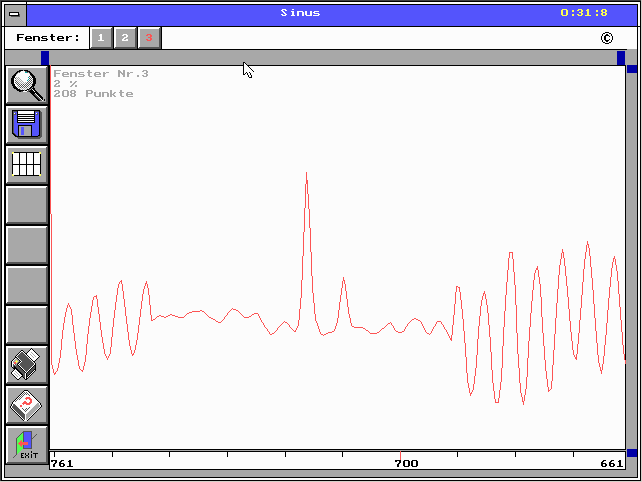
Task: Select the magnifying glass zoom tool
Action: 27,85
